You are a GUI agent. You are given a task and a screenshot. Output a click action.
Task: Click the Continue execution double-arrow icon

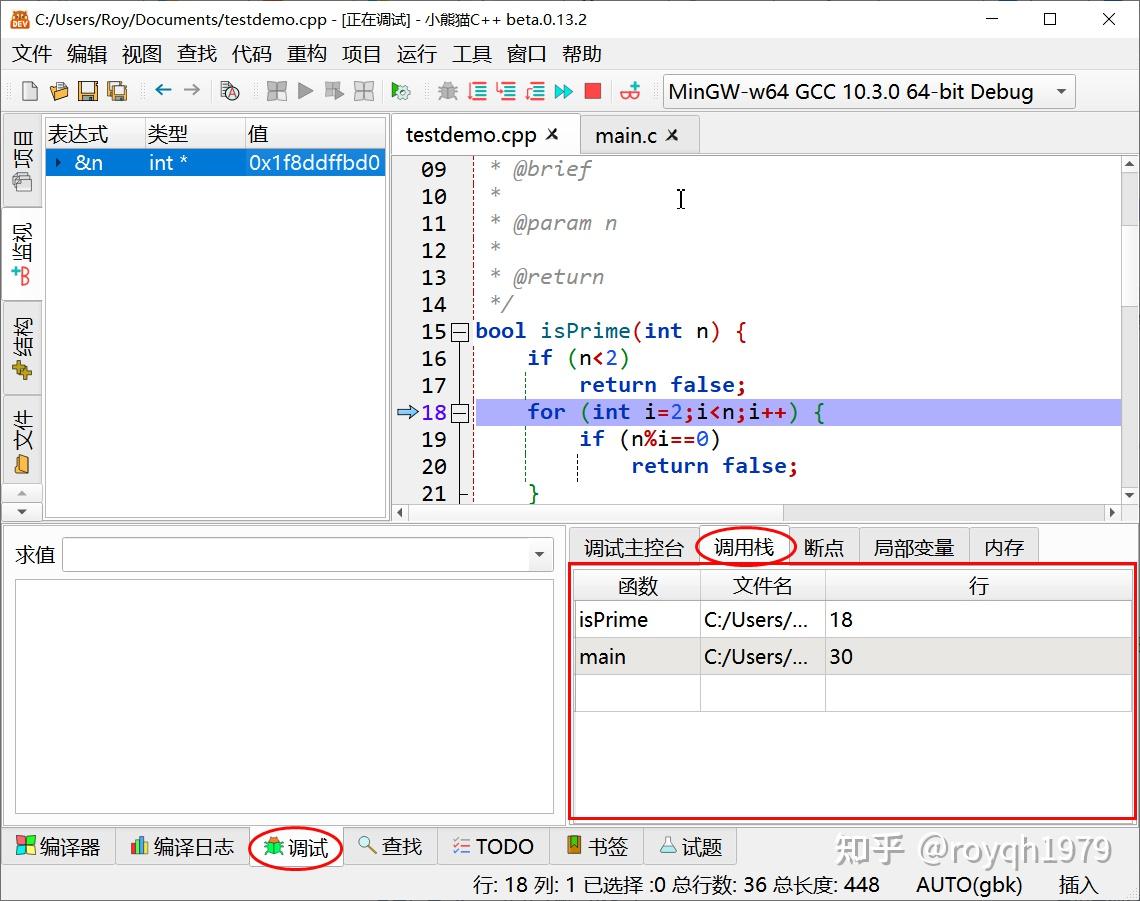564,91
